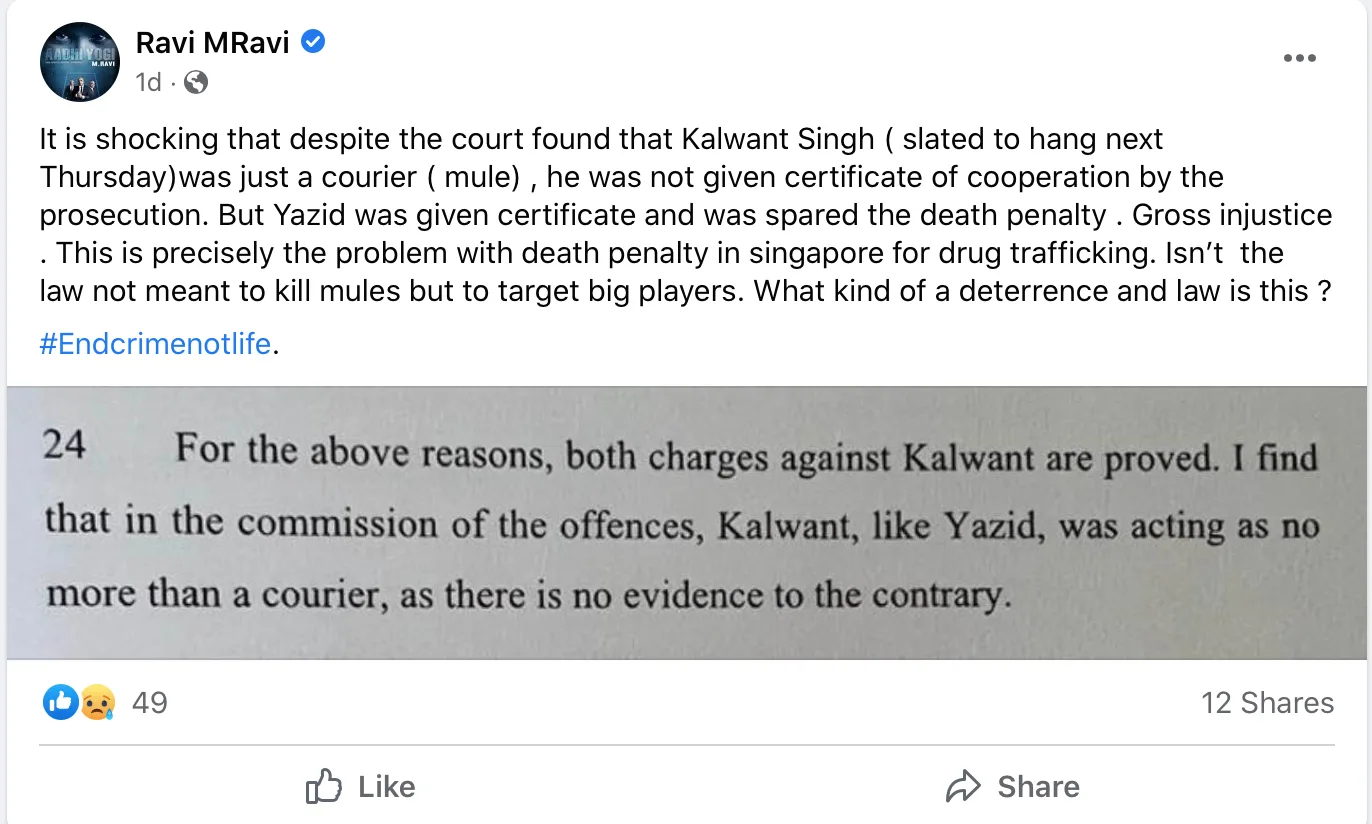Click the globe public audience icon
1372x824 pixels.
(x=197, y=82)
